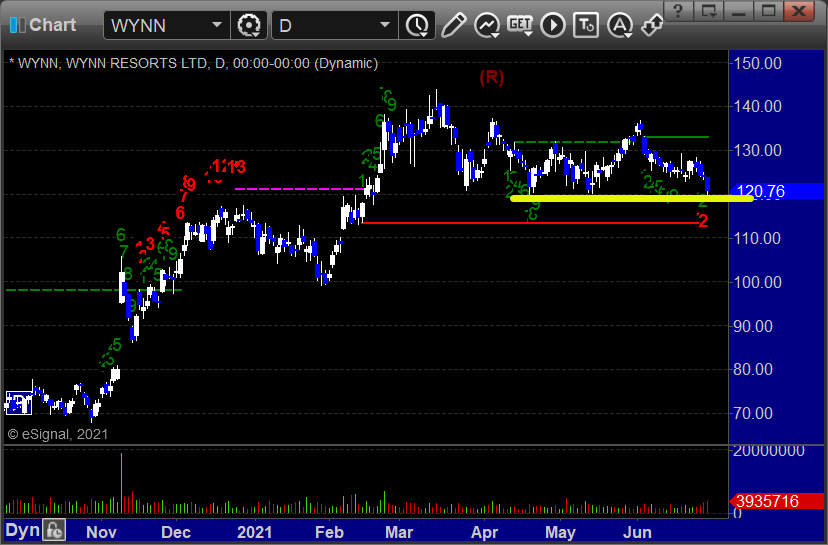Open the symbol settings gear icon

pos(249,25)
